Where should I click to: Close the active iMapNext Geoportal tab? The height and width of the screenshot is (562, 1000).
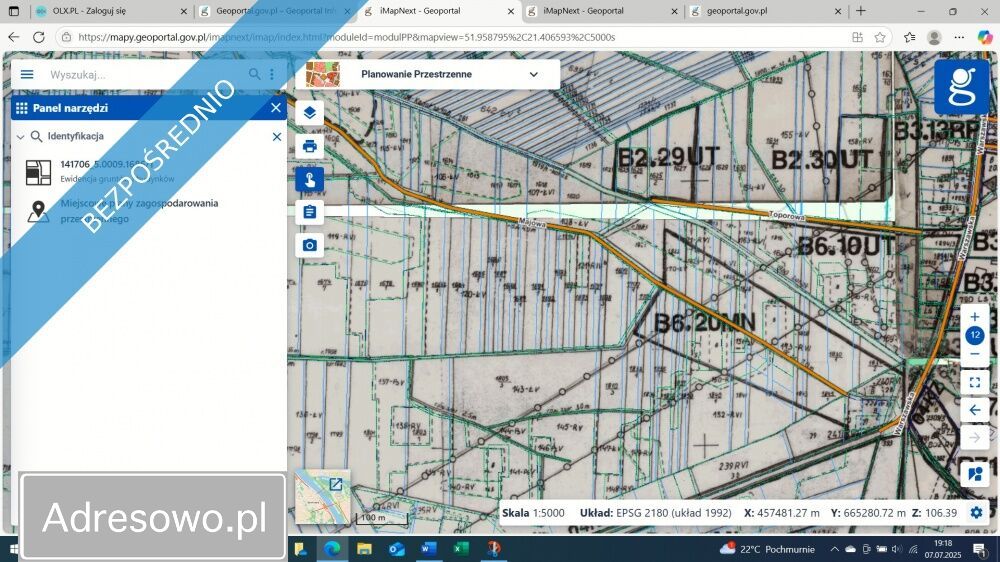coord(511,11)
